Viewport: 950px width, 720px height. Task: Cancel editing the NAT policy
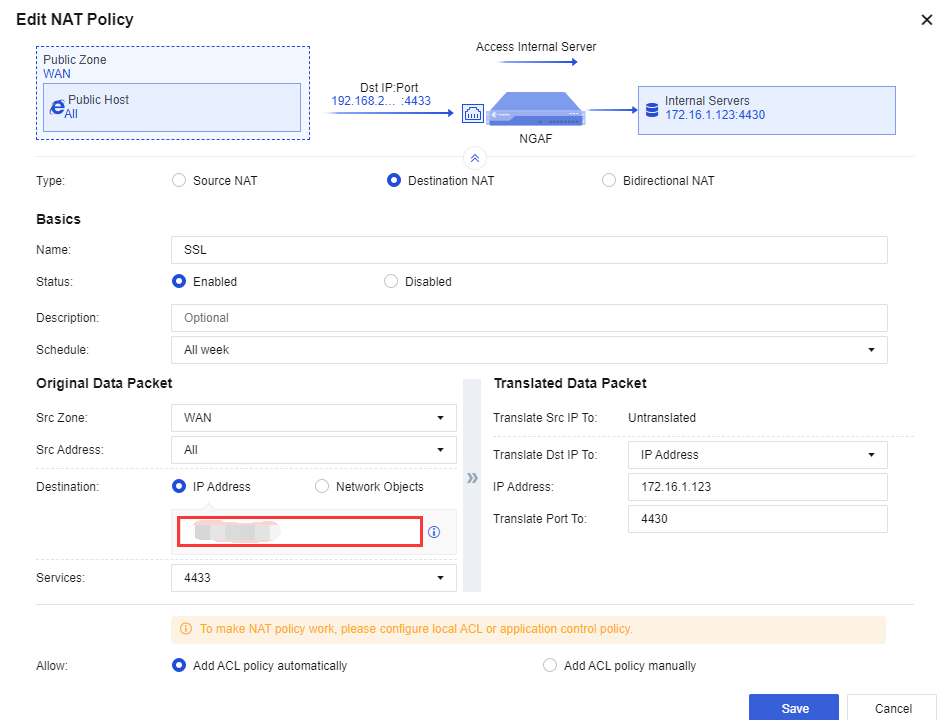coord(892,708)
